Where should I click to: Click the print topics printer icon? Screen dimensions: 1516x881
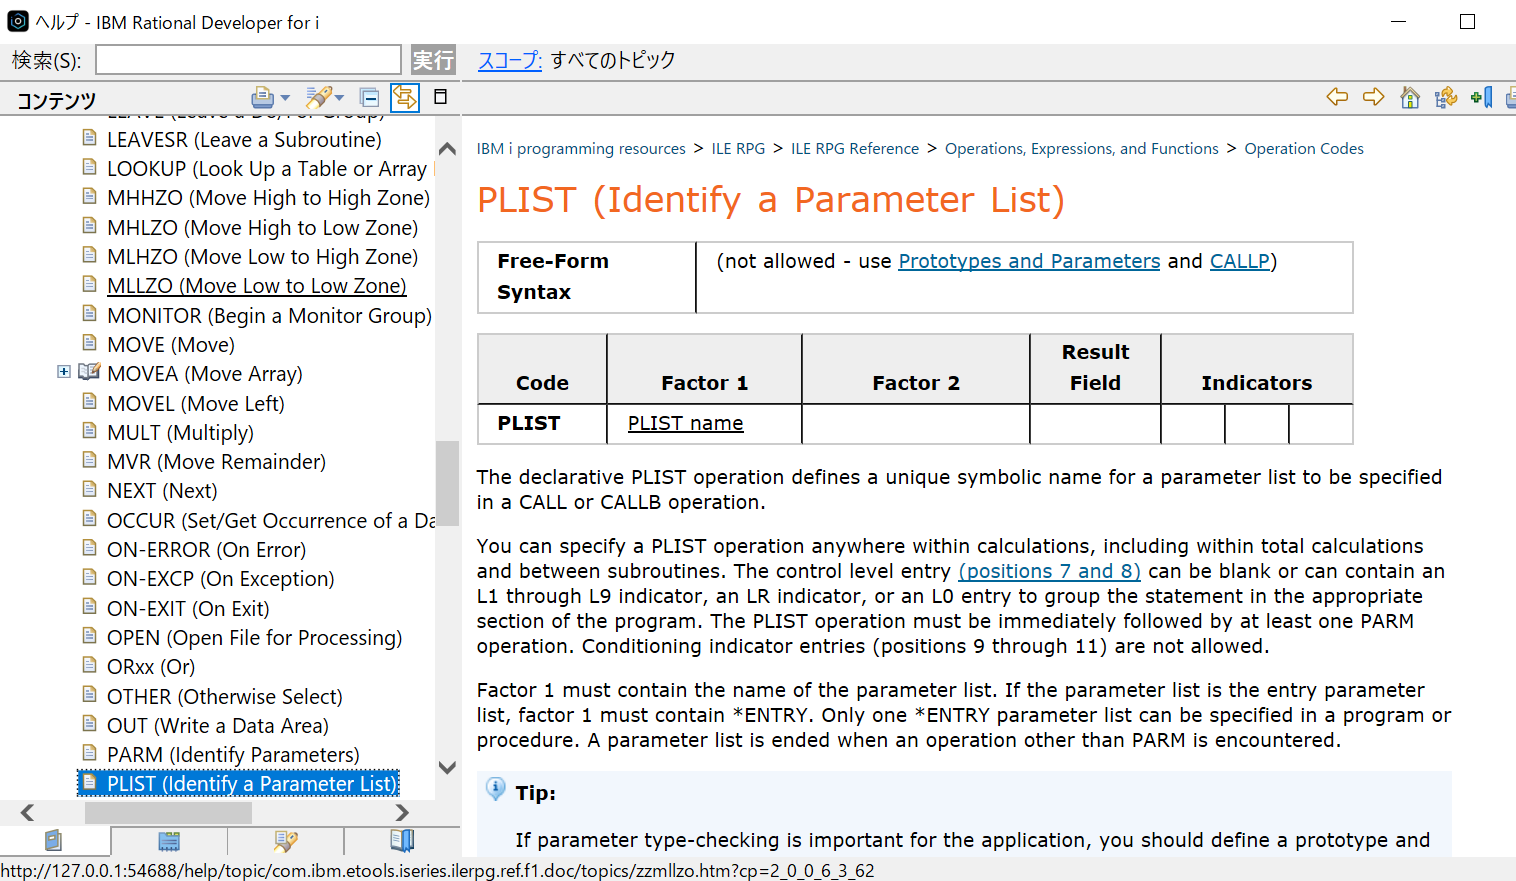[262, 97]
